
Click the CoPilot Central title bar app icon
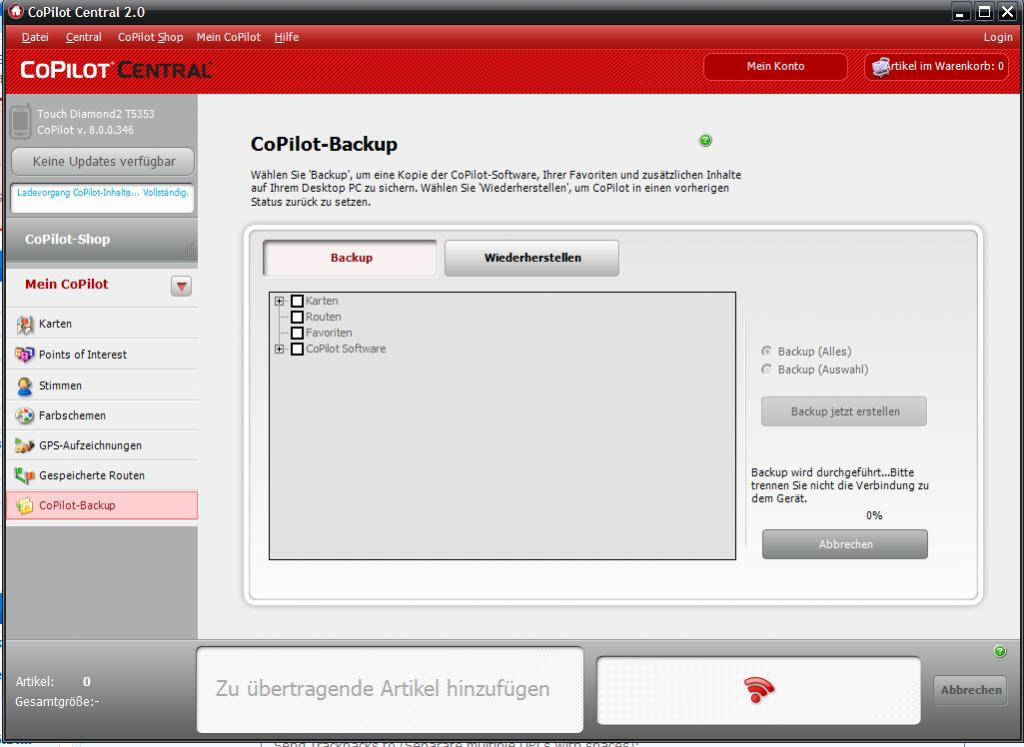pyautogui.click(x=15, y=12)
